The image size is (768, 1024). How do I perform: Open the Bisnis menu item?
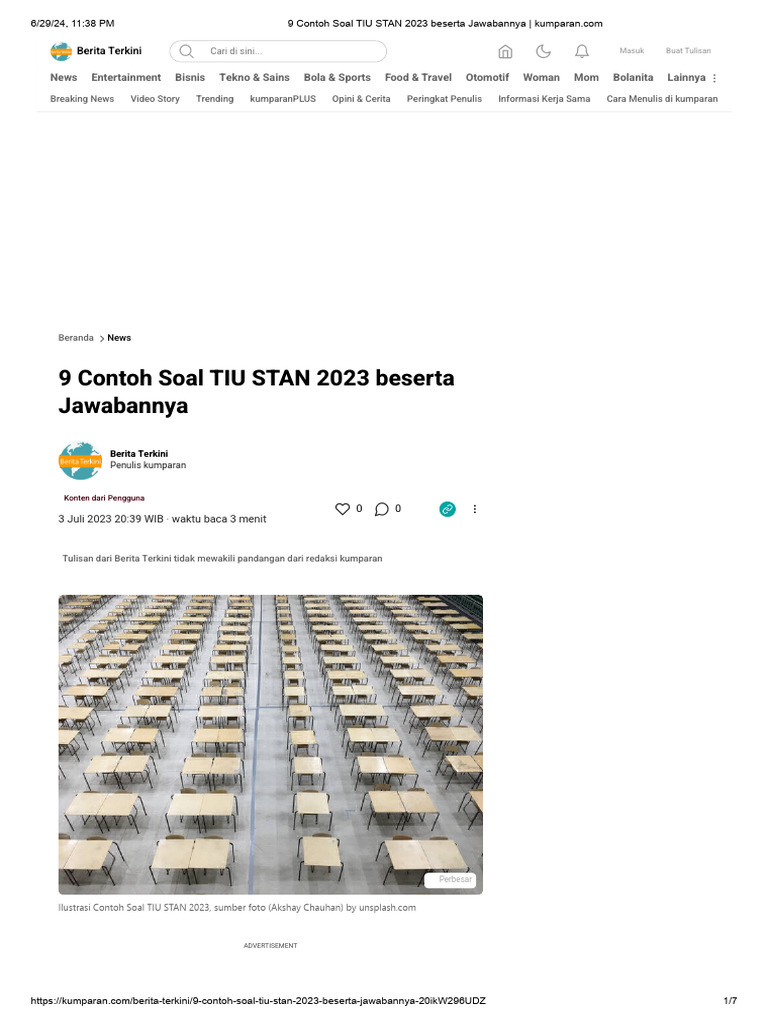point(190,78)
